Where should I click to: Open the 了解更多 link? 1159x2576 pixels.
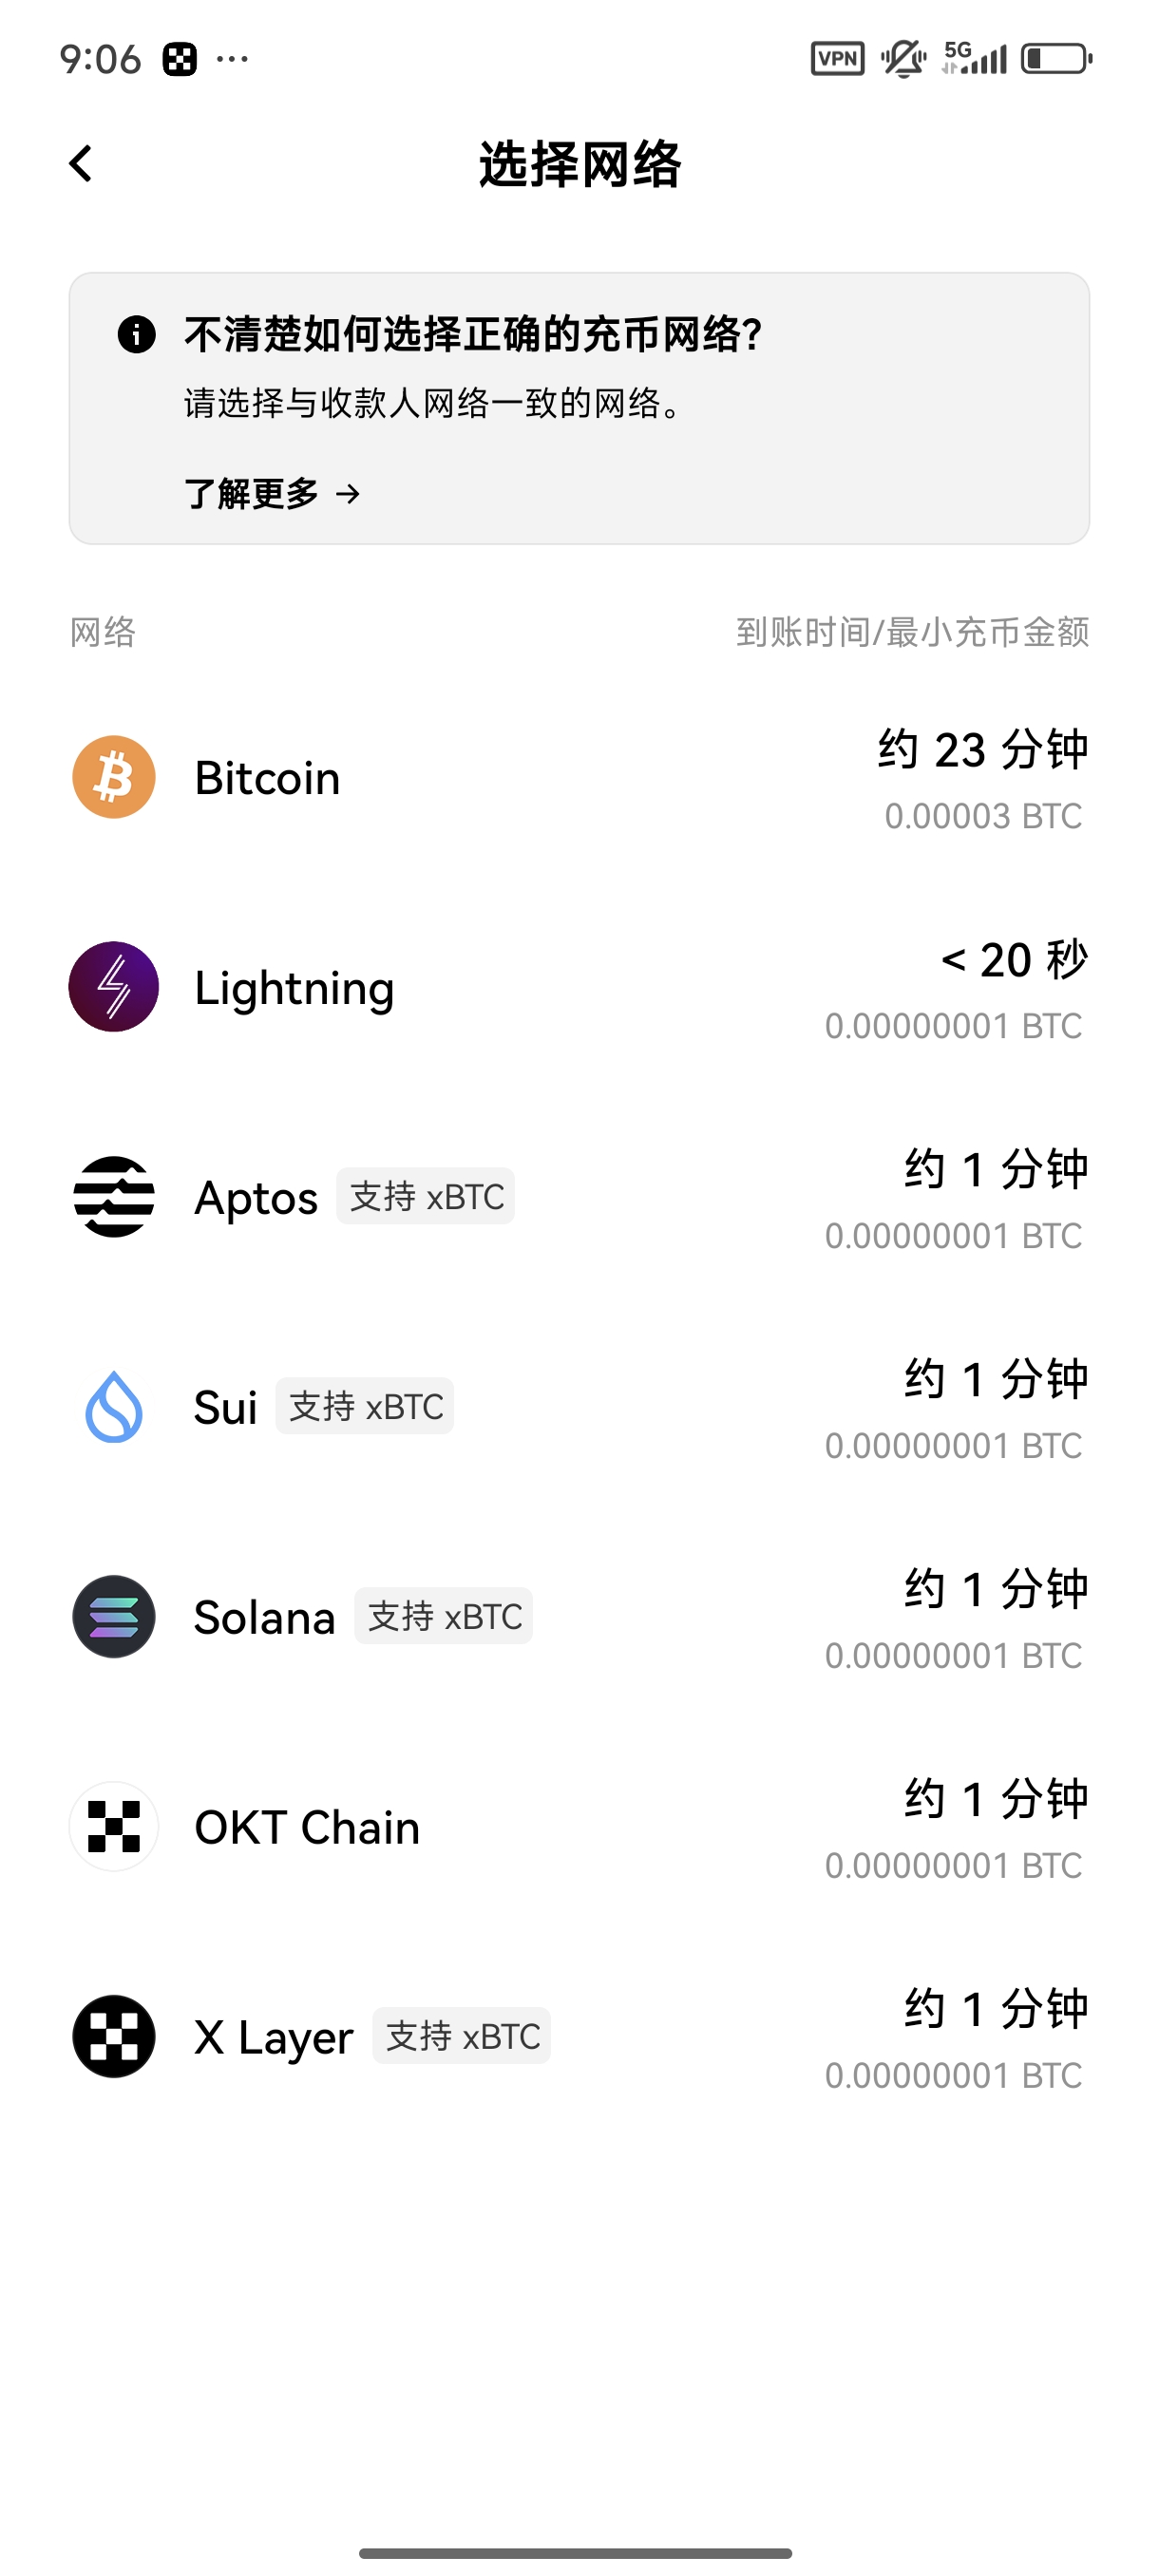(x=252, y=493)
